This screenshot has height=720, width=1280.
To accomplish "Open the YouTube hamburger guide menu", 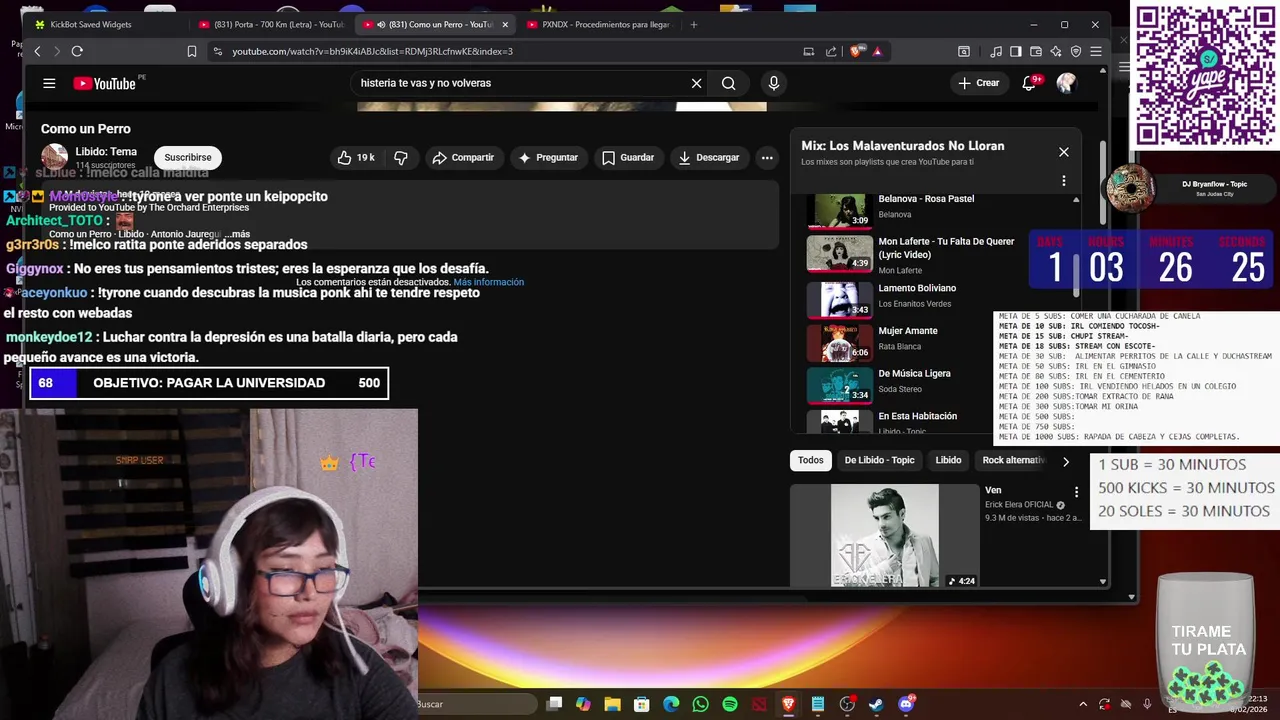I will point(49,83).
